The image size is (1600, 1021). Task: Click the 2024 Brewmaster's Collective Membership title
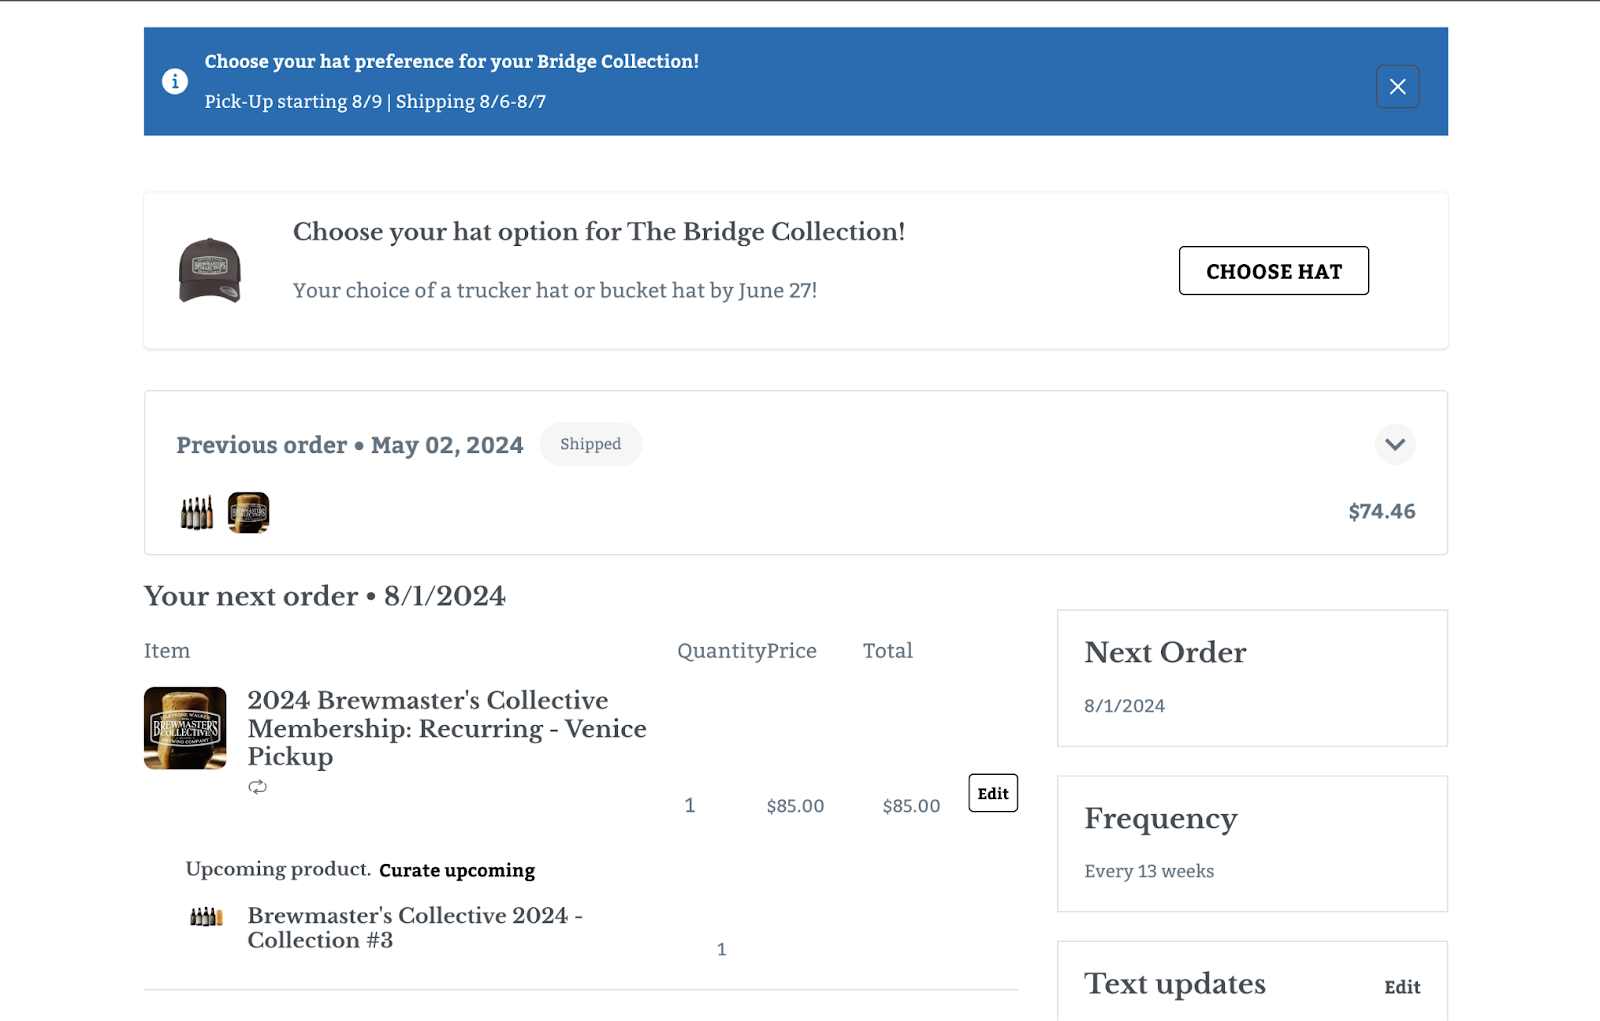coord(446,728)
